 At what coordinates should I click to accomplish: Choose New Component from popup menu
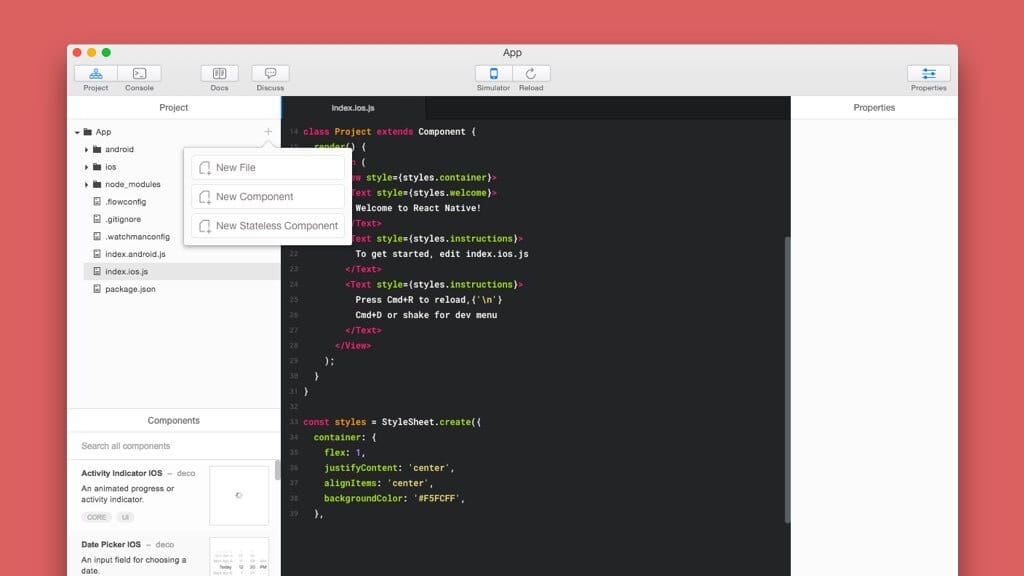268,197
